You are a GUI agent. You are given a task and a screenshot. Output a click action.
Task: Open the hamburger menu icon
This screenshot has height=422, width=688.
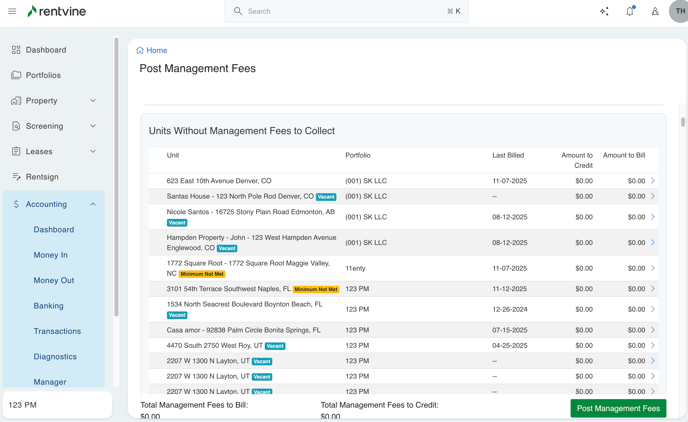pyautogui.click(x=12, y=12)
